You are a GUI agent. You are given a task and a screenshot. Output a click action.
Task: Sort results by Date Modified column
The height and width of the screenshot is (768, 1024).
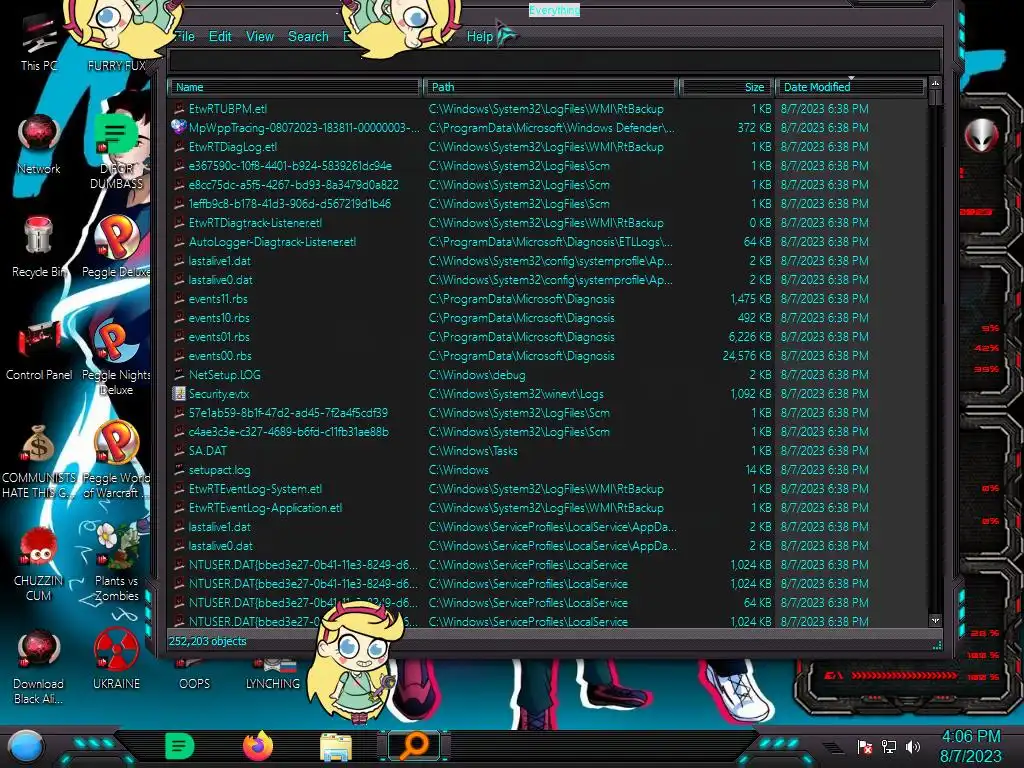point(850,87)
